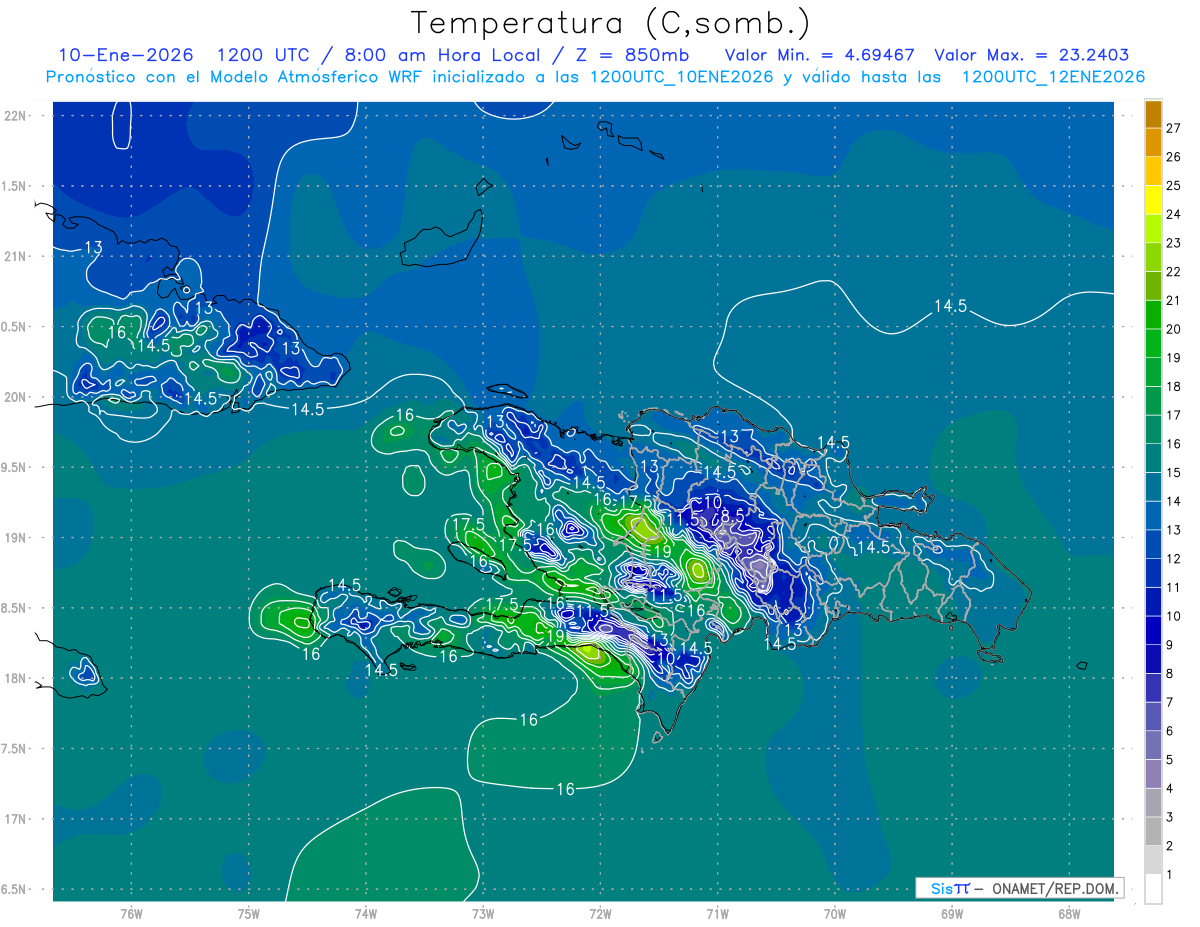Click the 22N latitude axis label
Viewport: 1200px width, 927px height.
tap(15, 115)
